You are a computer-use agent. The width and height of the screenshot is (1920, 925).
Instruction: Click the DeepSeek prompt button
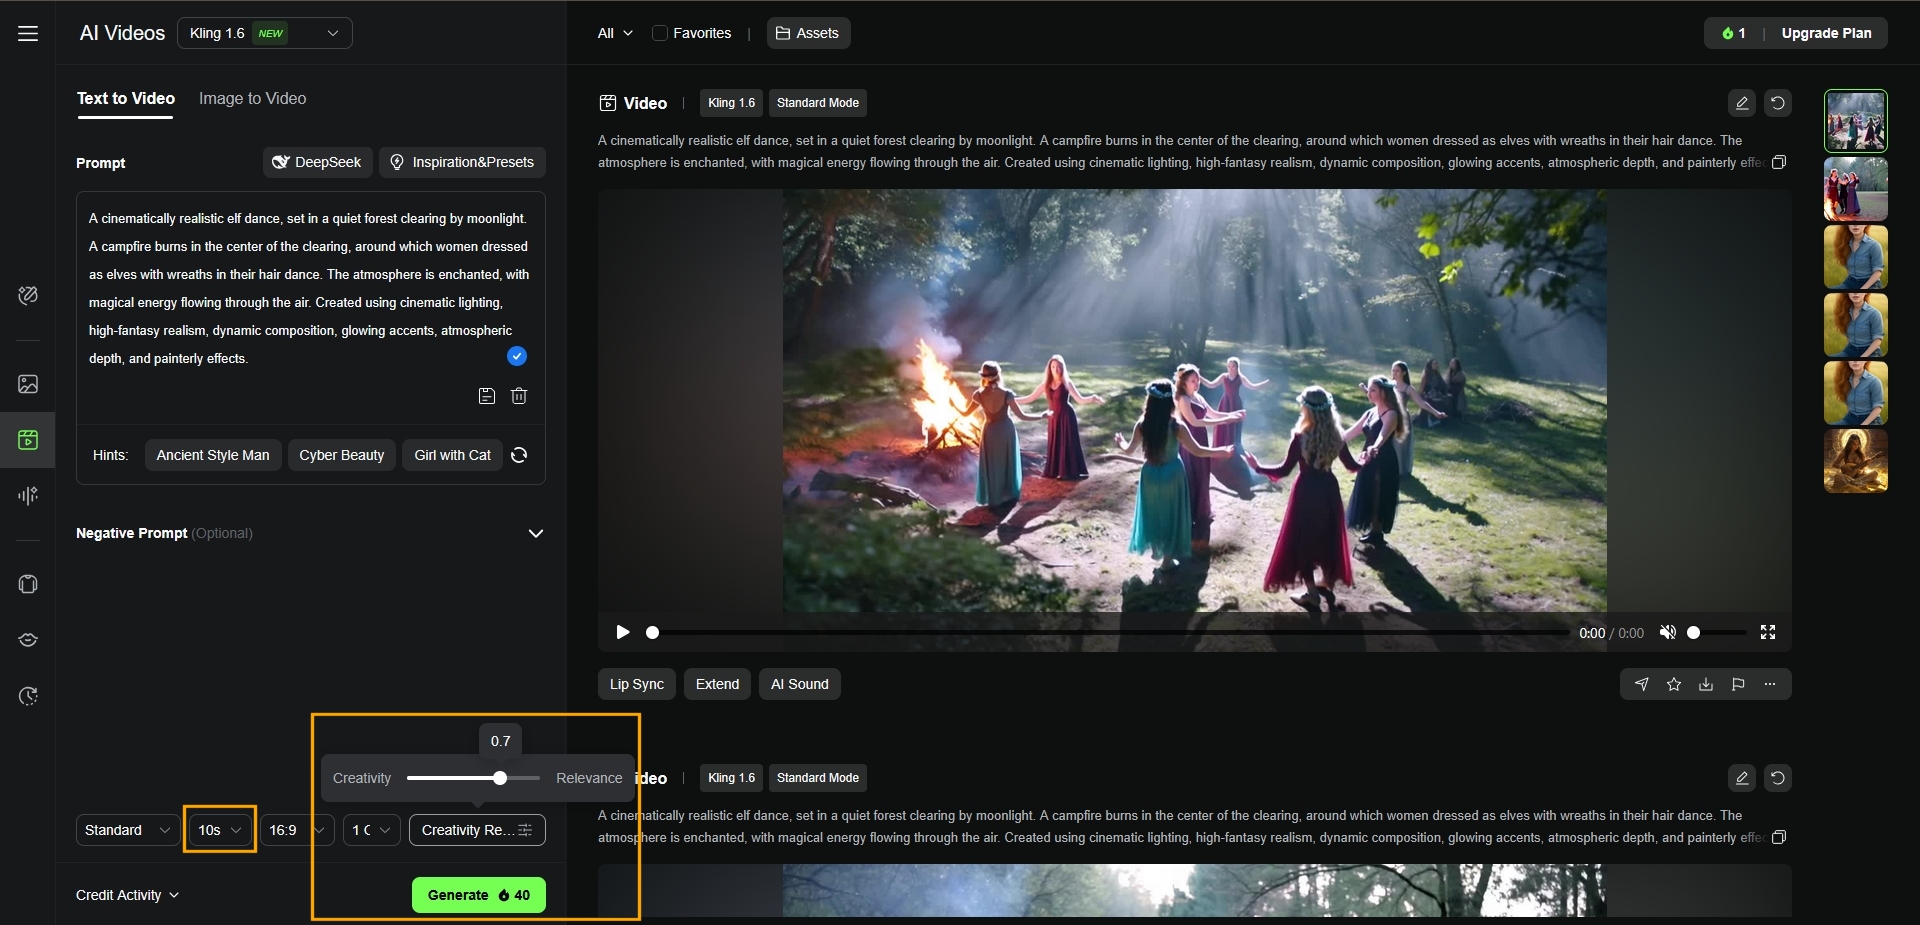pyautogui.click(x=318, y=162)
